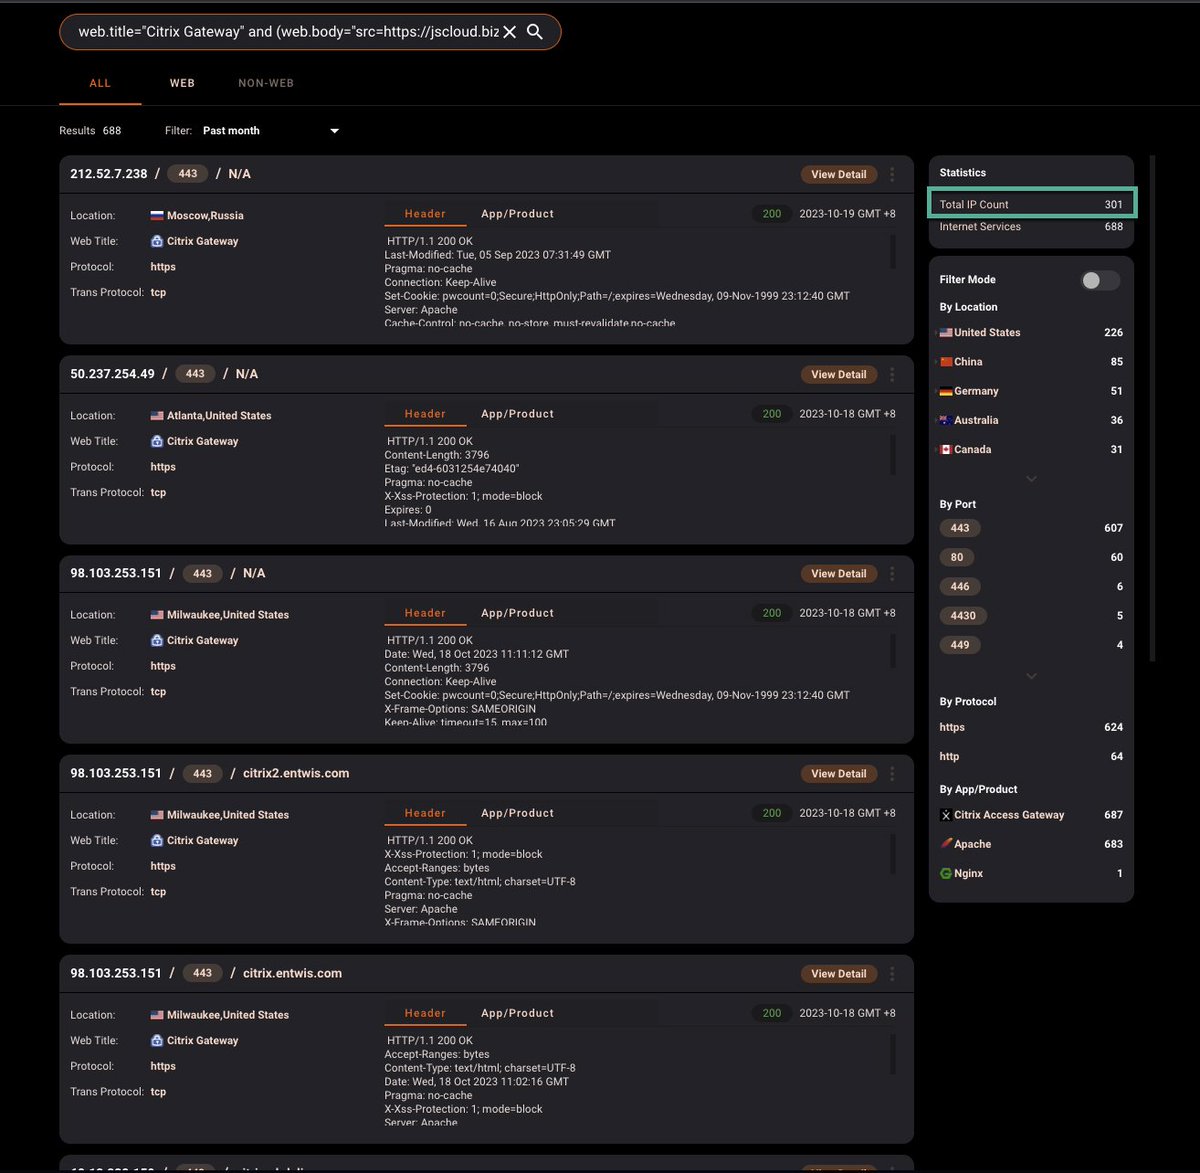Click the Apache feather icon
The width and height of the screenshot is (1200, 1173).
946,844
